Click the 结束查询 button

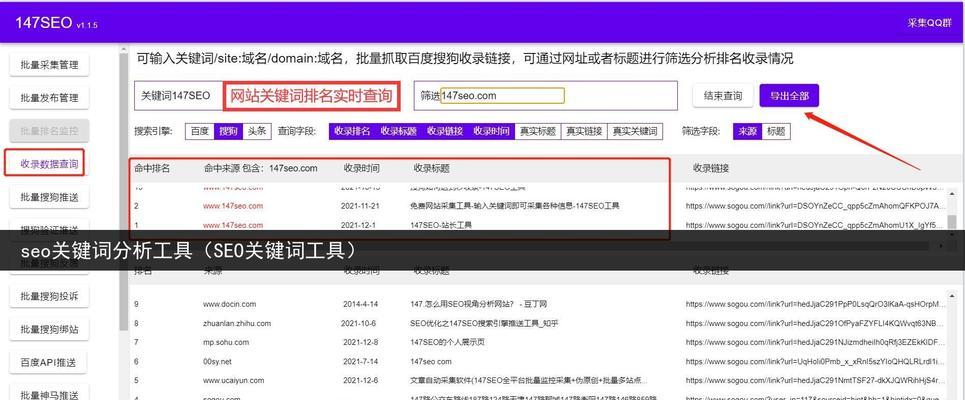723,96
